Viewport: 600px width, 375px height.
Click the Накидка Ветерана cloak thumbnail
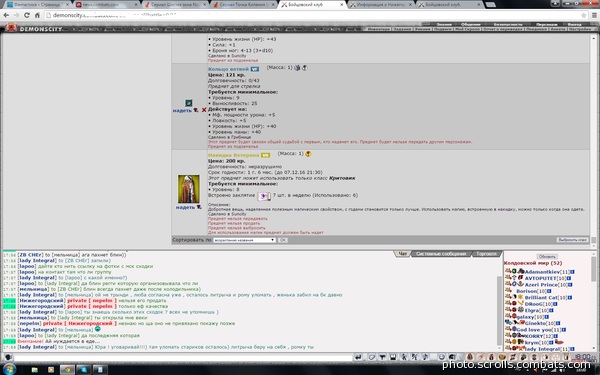point(189,189)
